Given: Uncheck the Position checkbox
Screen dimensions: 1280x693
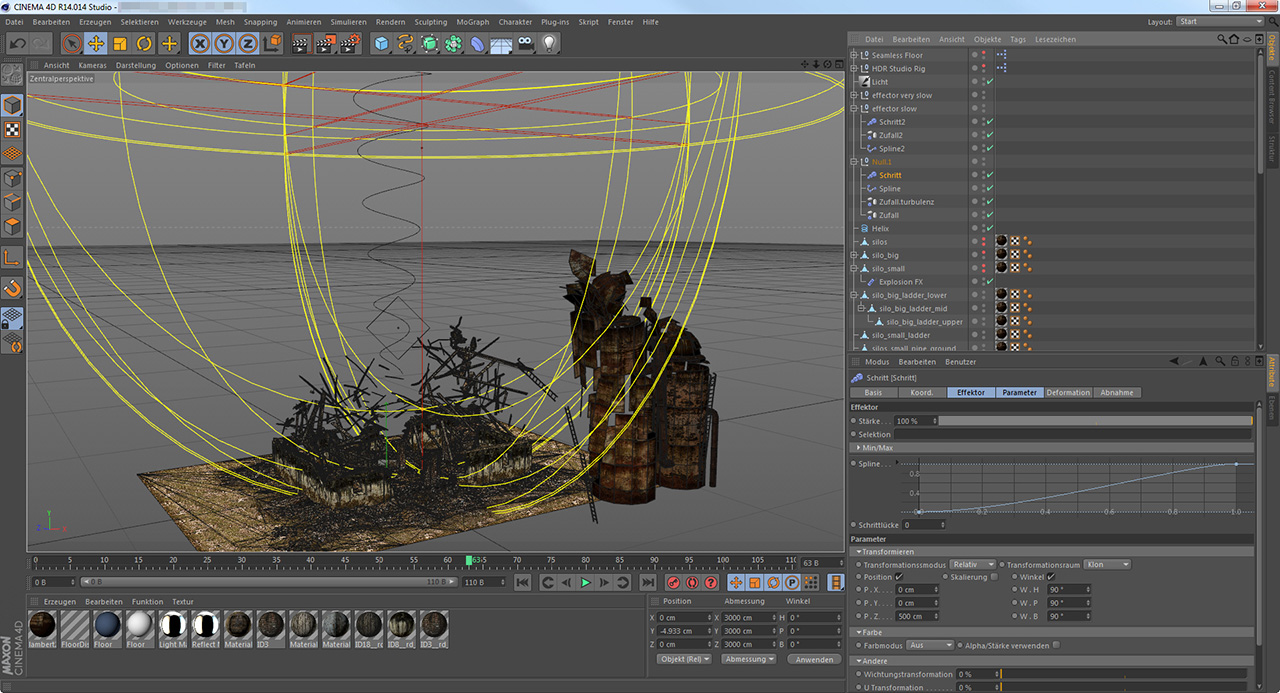Looking at the screenshot, I should [899, 577].
